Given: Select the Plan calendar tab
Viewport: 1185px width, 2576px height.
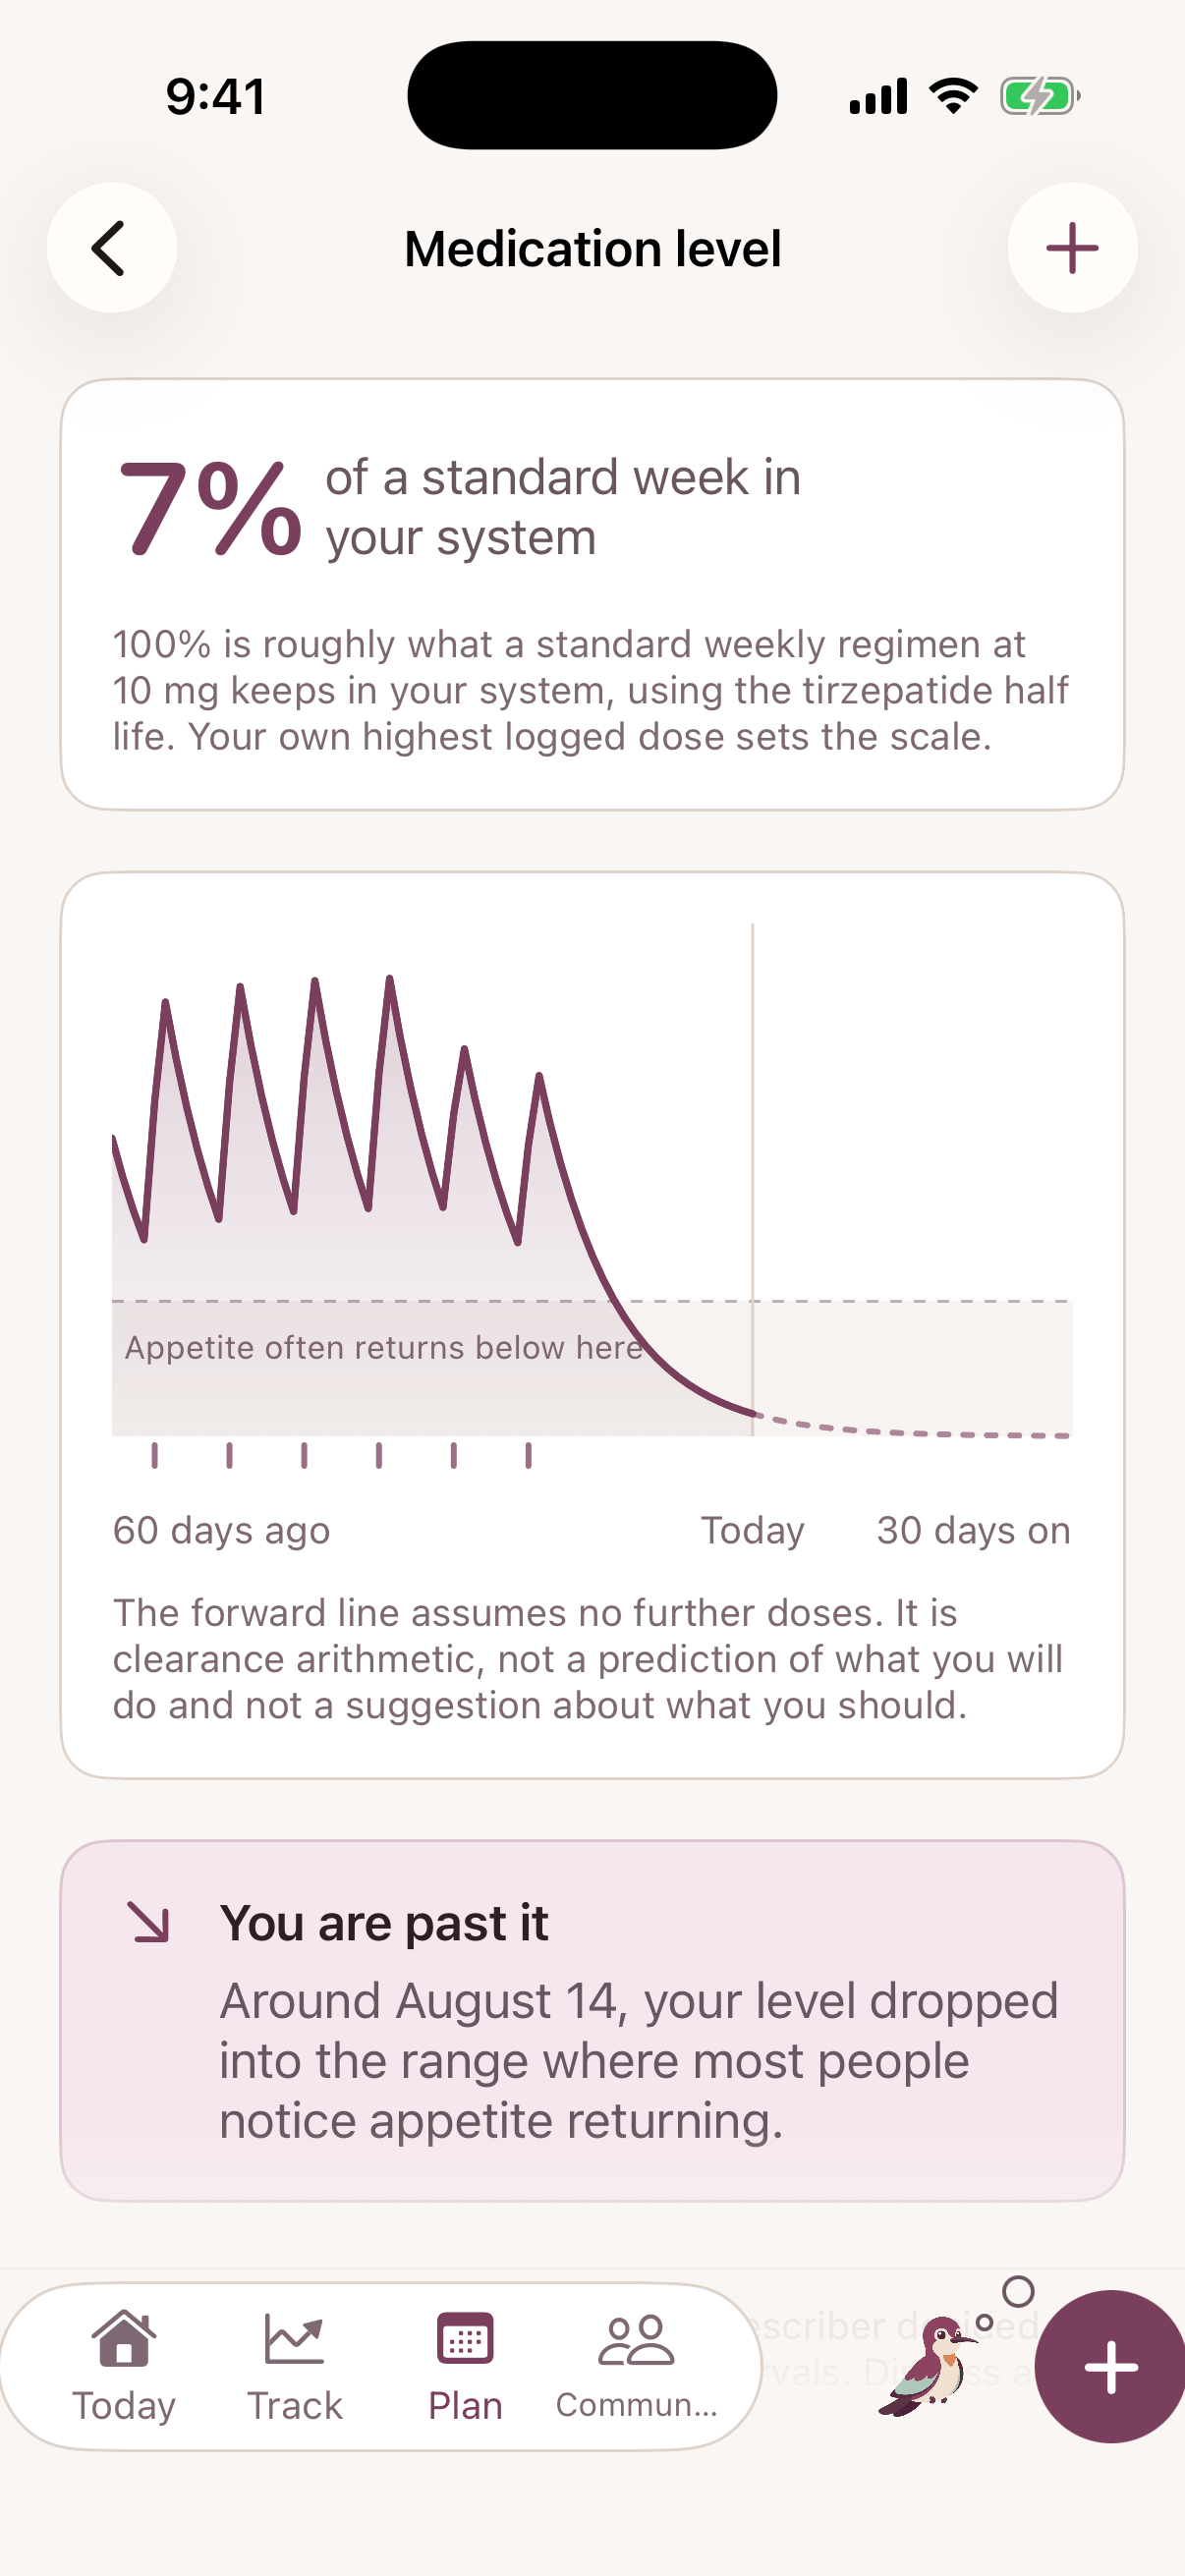Looking at the screenshot, I should click(465, 2366).
